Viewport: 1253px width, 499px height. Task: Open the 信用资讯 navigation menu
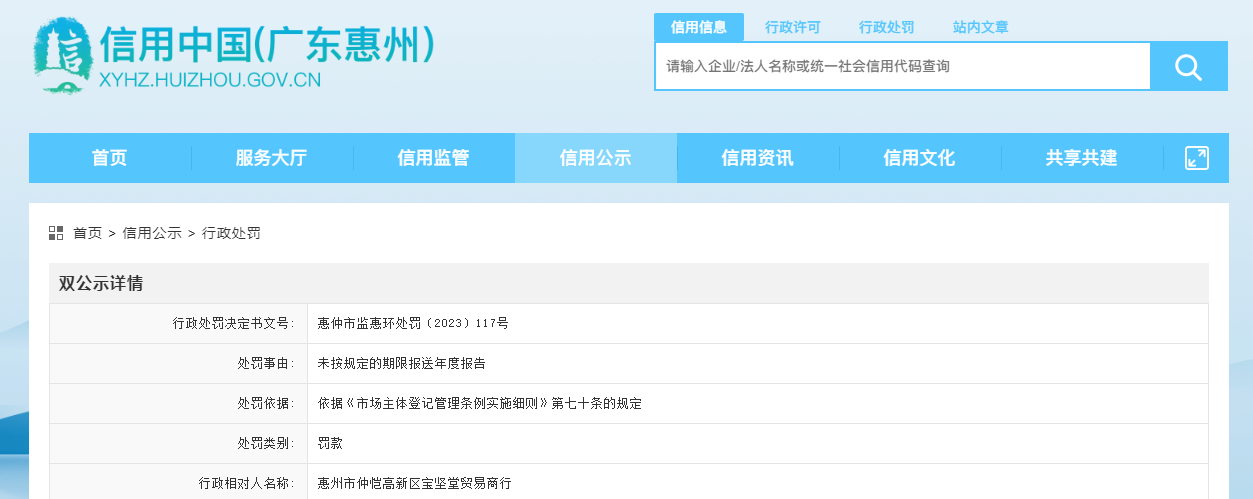pos(757,158)
